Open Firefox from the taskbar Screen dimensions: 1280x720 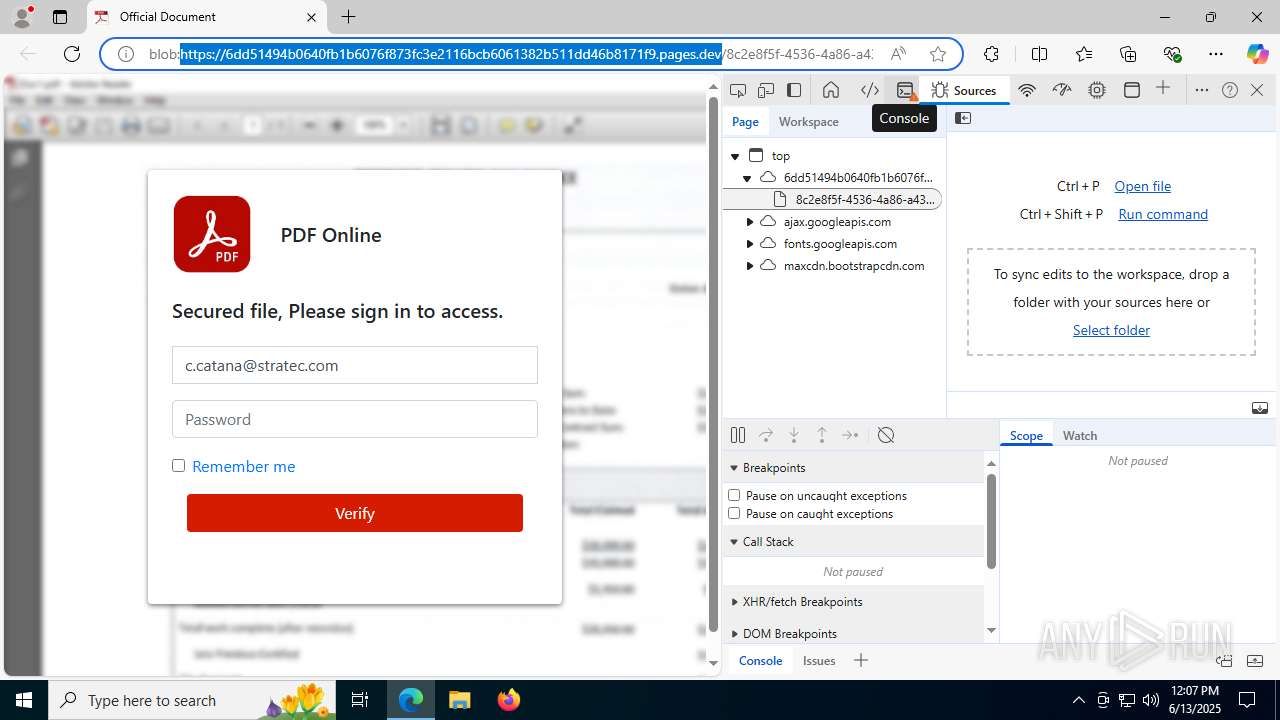[509, 700]
